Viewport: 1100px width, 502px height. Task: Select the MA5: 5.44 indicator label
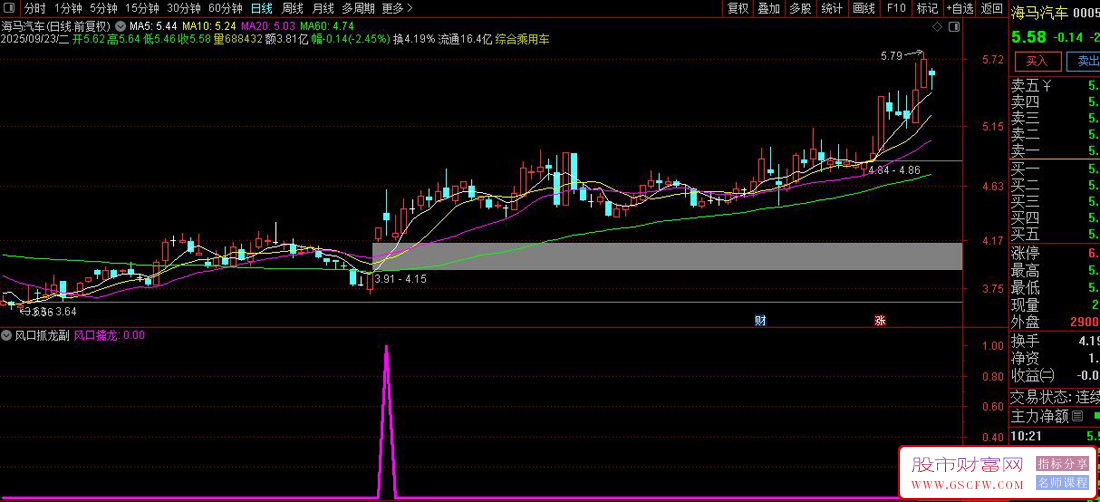tap(152, 26)
